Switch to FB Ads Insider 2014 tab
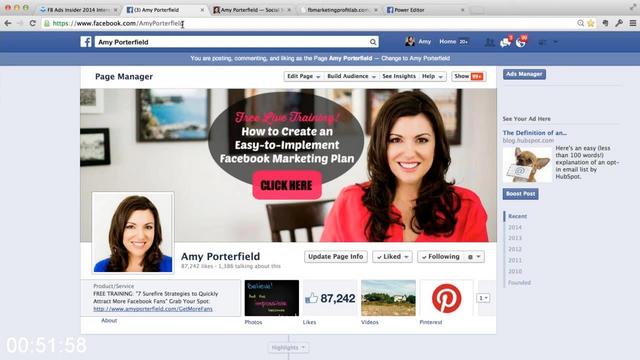The image size is (640, 360). [79, 9]
